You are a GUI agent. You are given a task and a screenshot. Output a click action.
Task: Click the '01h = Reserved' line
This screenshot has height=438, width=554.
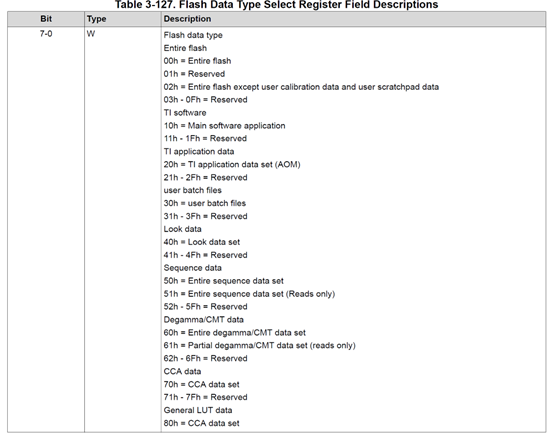coord(194,74)
